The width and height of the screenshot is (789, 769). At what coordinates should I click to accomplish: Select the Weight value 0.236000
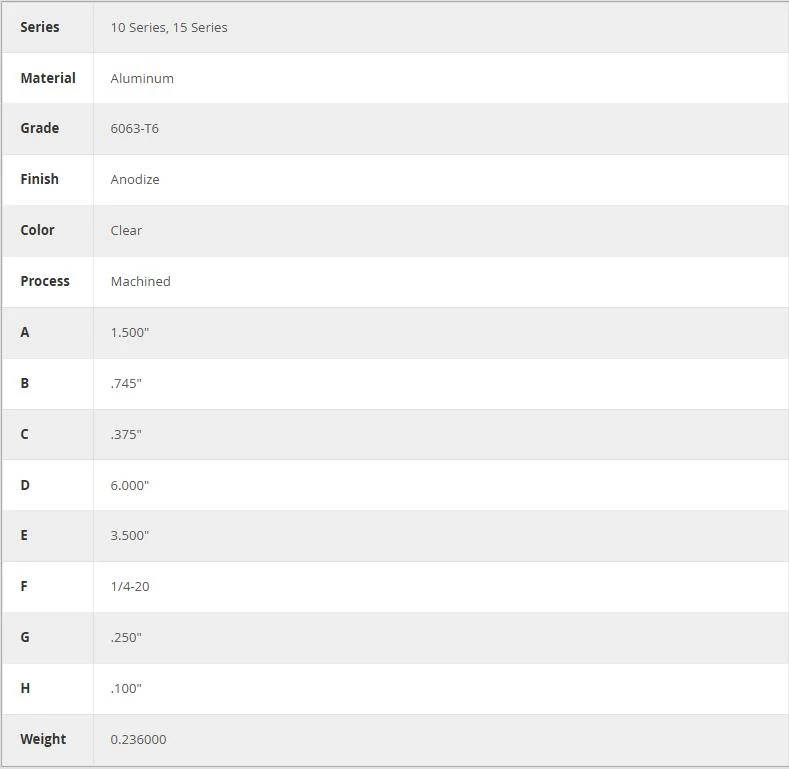pos(138,739)
